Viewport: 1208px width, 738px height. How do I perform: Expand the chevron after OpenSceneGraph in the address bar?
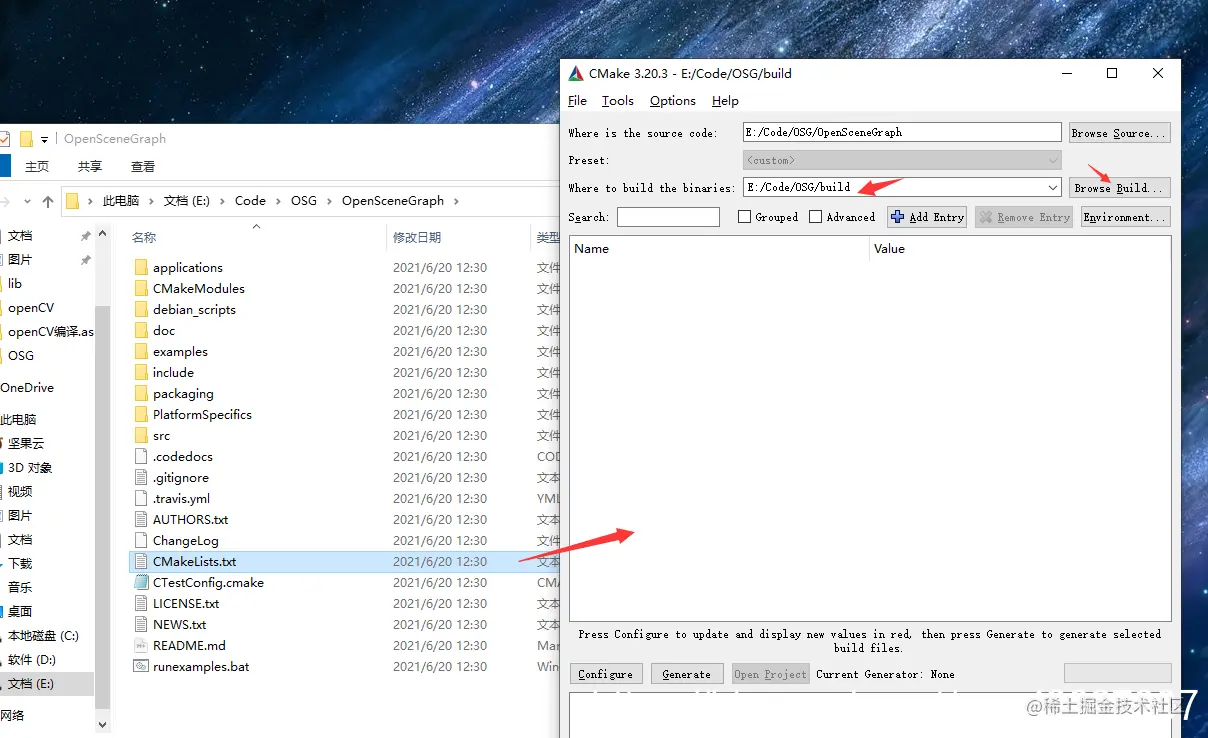(x=456, y=201)
